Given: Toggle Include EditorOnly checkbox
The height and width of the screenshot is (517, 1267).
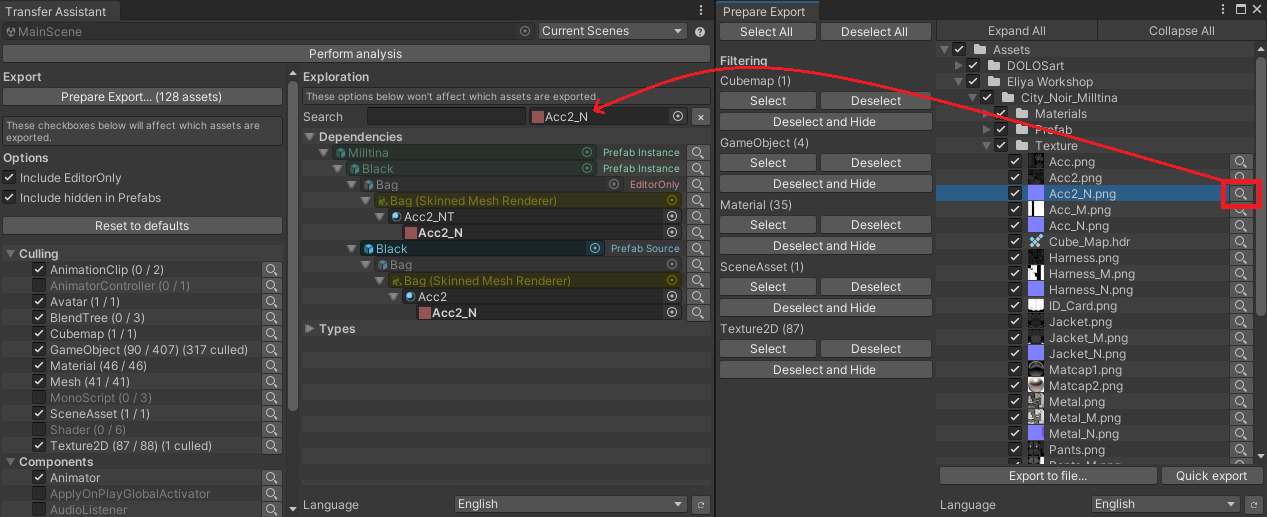Looking at the screenshot, I should (x=10, y=178).
